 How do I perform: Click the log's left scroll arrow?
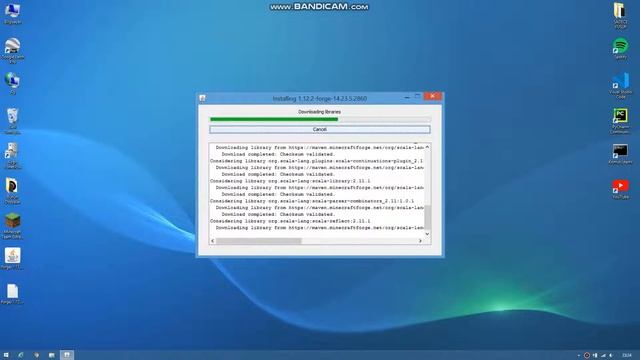coord(213,241)
